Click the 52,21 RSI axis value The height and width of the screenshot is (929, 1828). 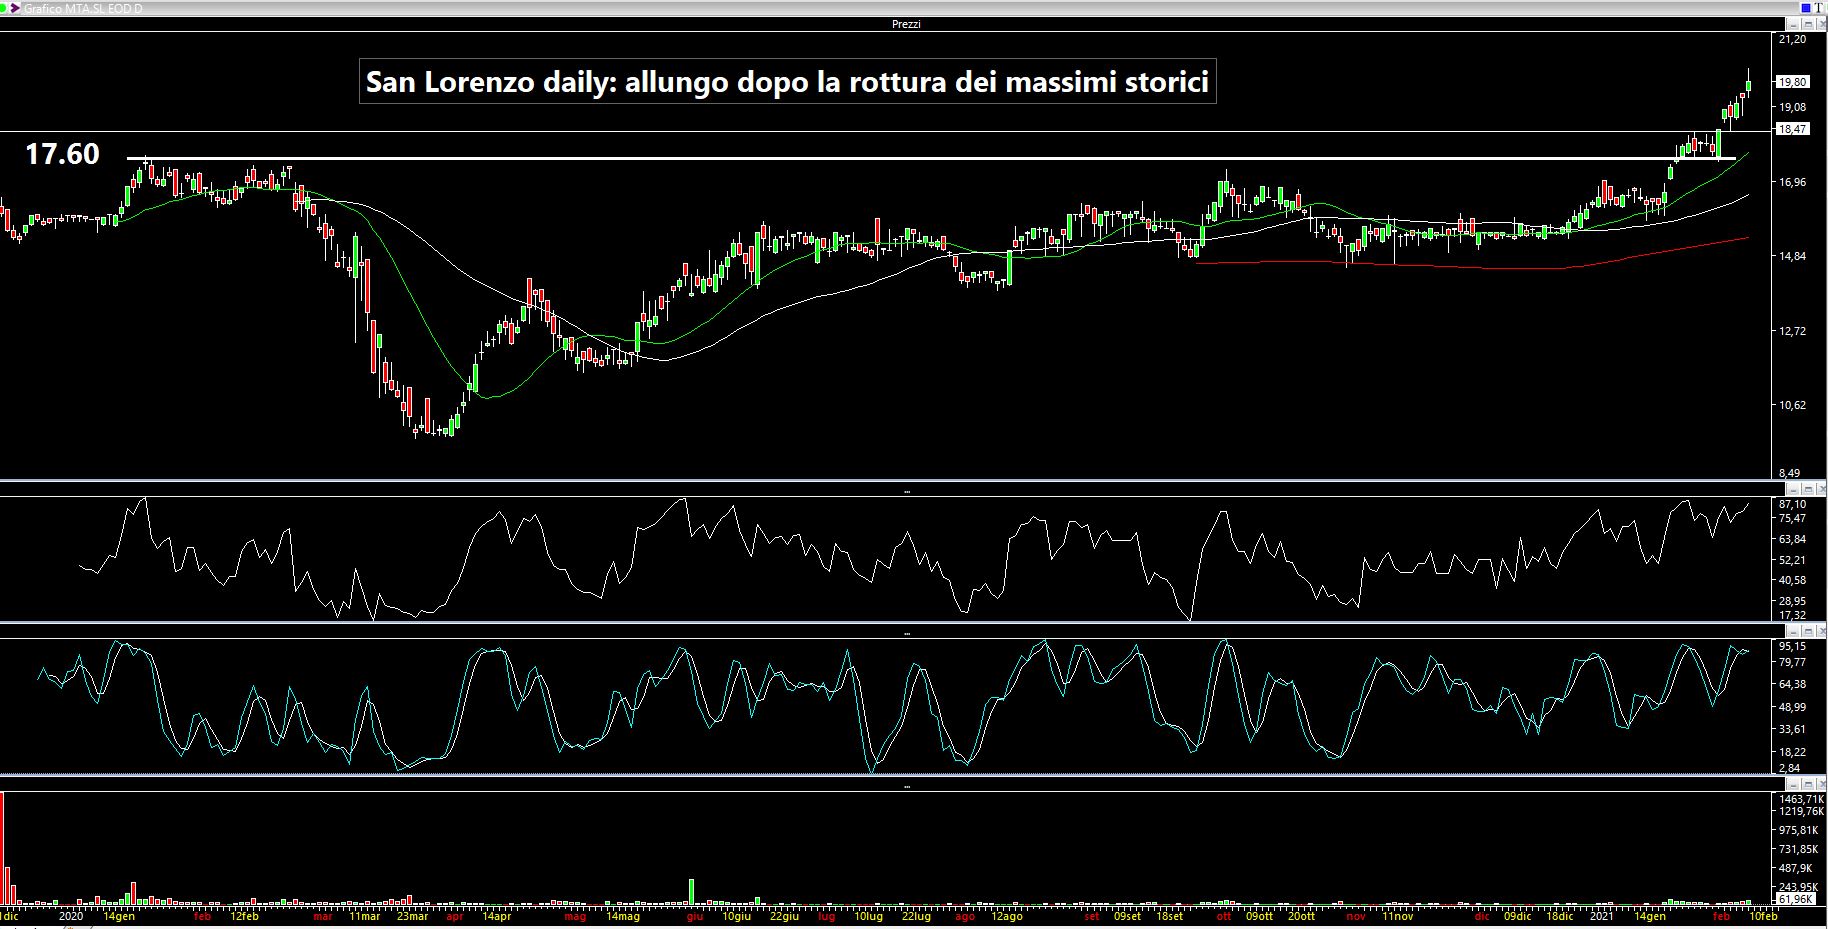(1793, 559)
